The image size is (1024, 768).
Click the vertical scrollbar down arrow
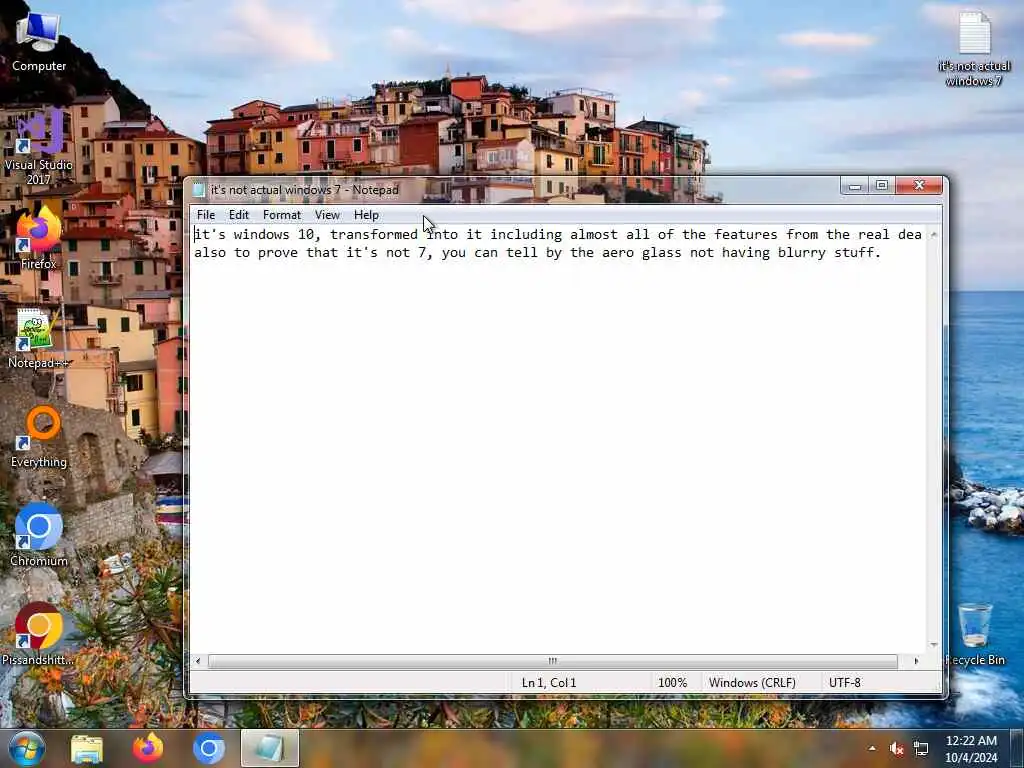tap(934, 645)
